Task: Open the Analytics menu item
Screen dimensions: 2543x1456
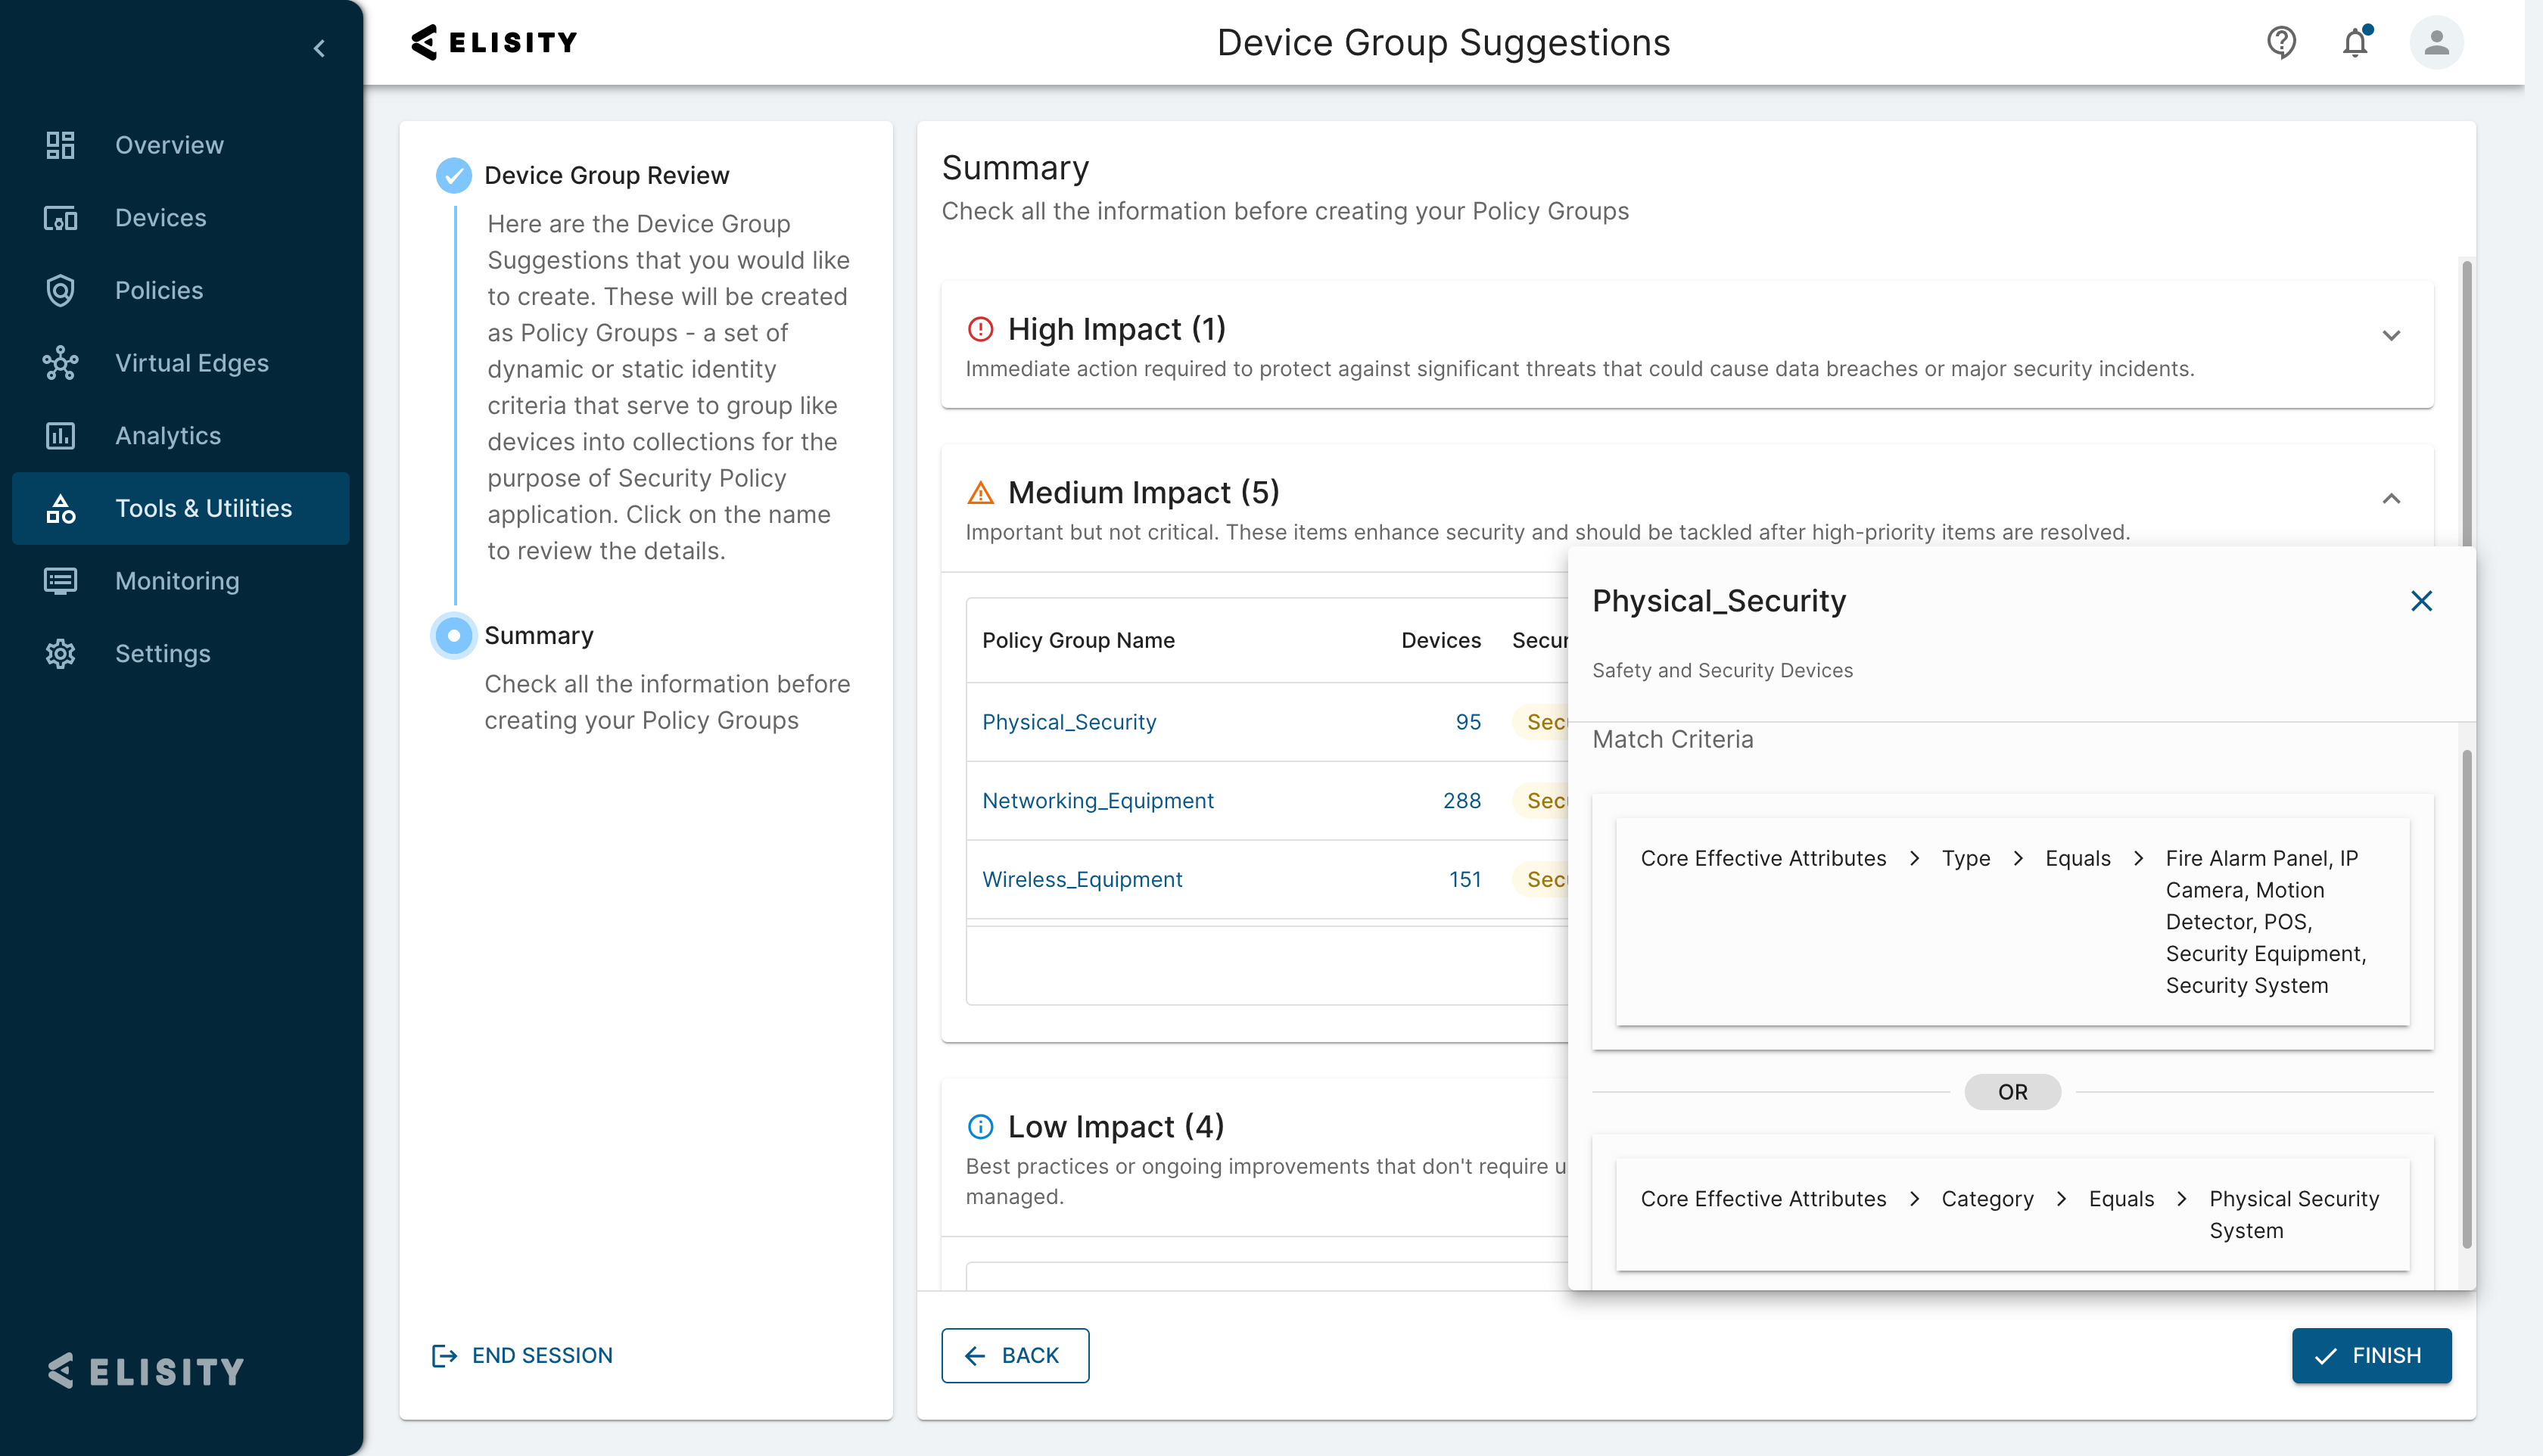Action: 180,436
